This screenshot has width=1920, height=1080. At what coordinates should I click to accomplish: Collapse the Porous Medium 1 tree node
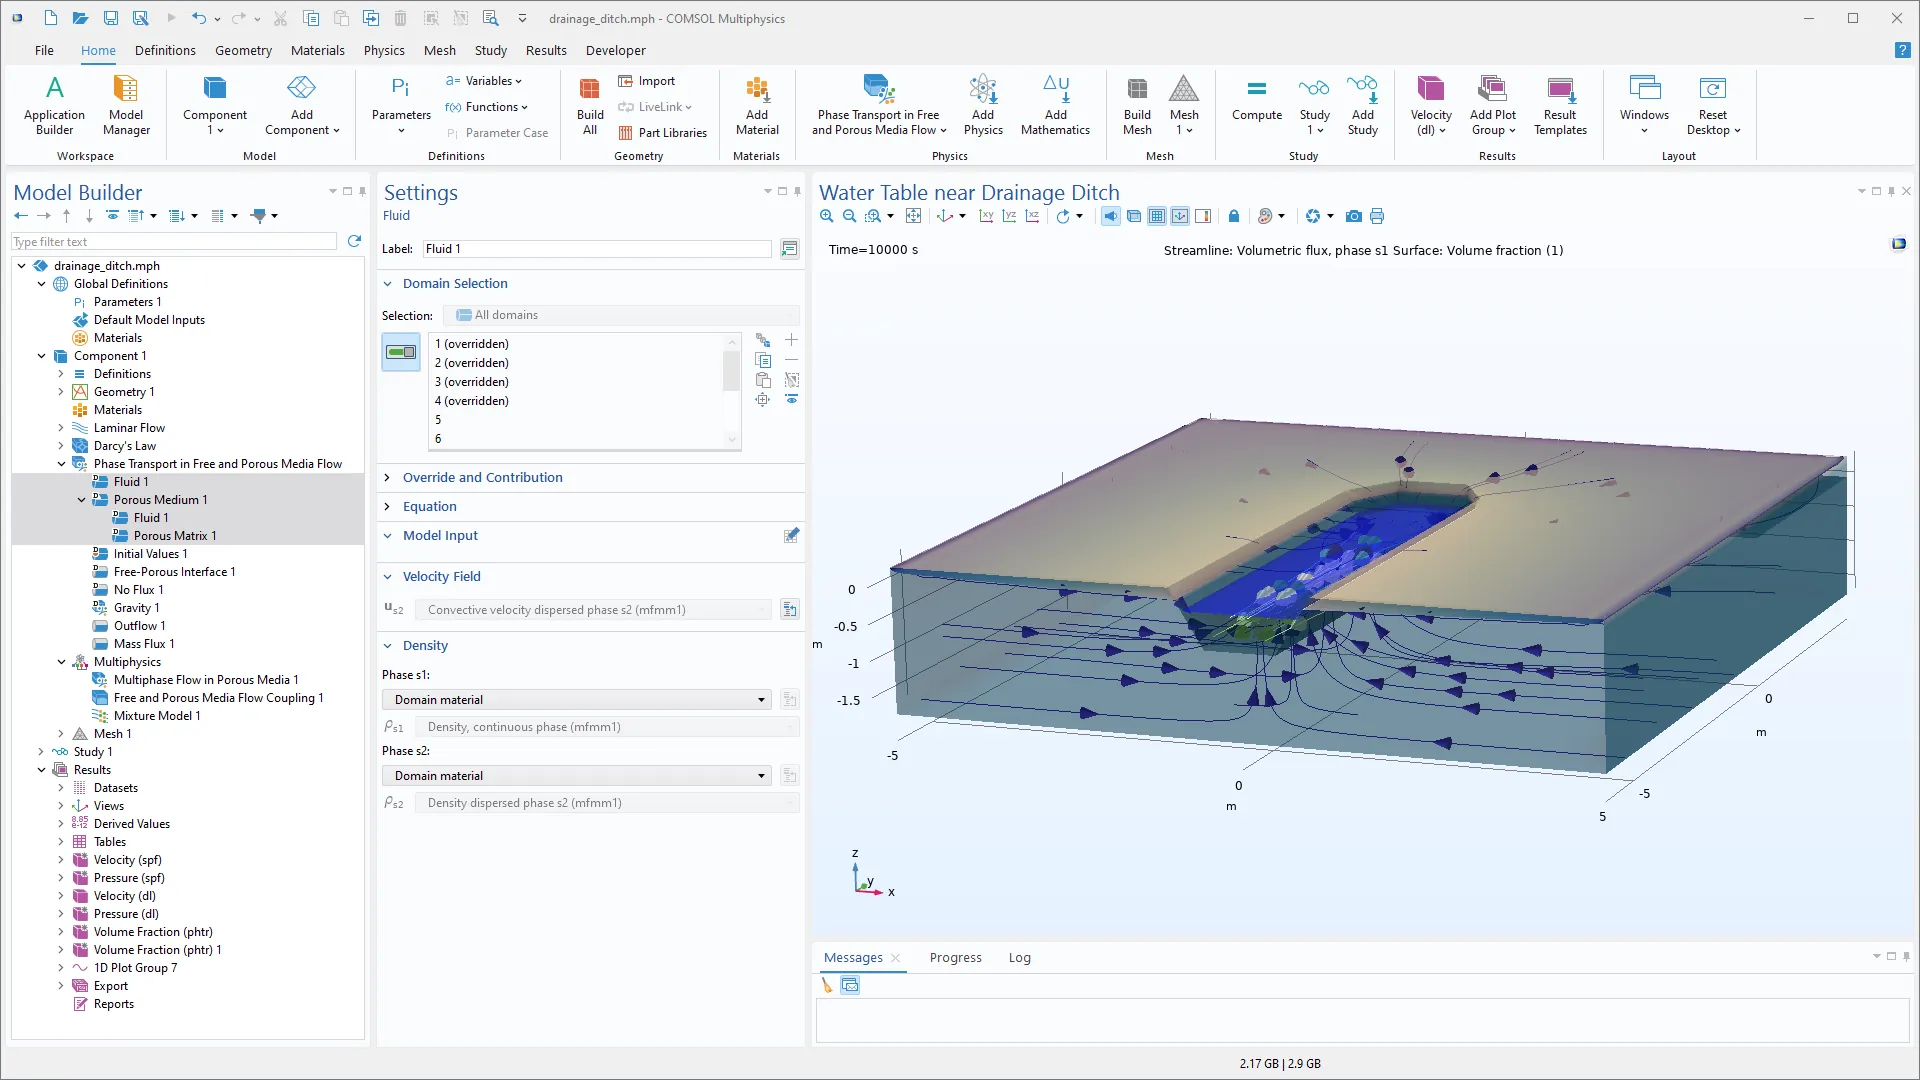click(x=82, y=500)
